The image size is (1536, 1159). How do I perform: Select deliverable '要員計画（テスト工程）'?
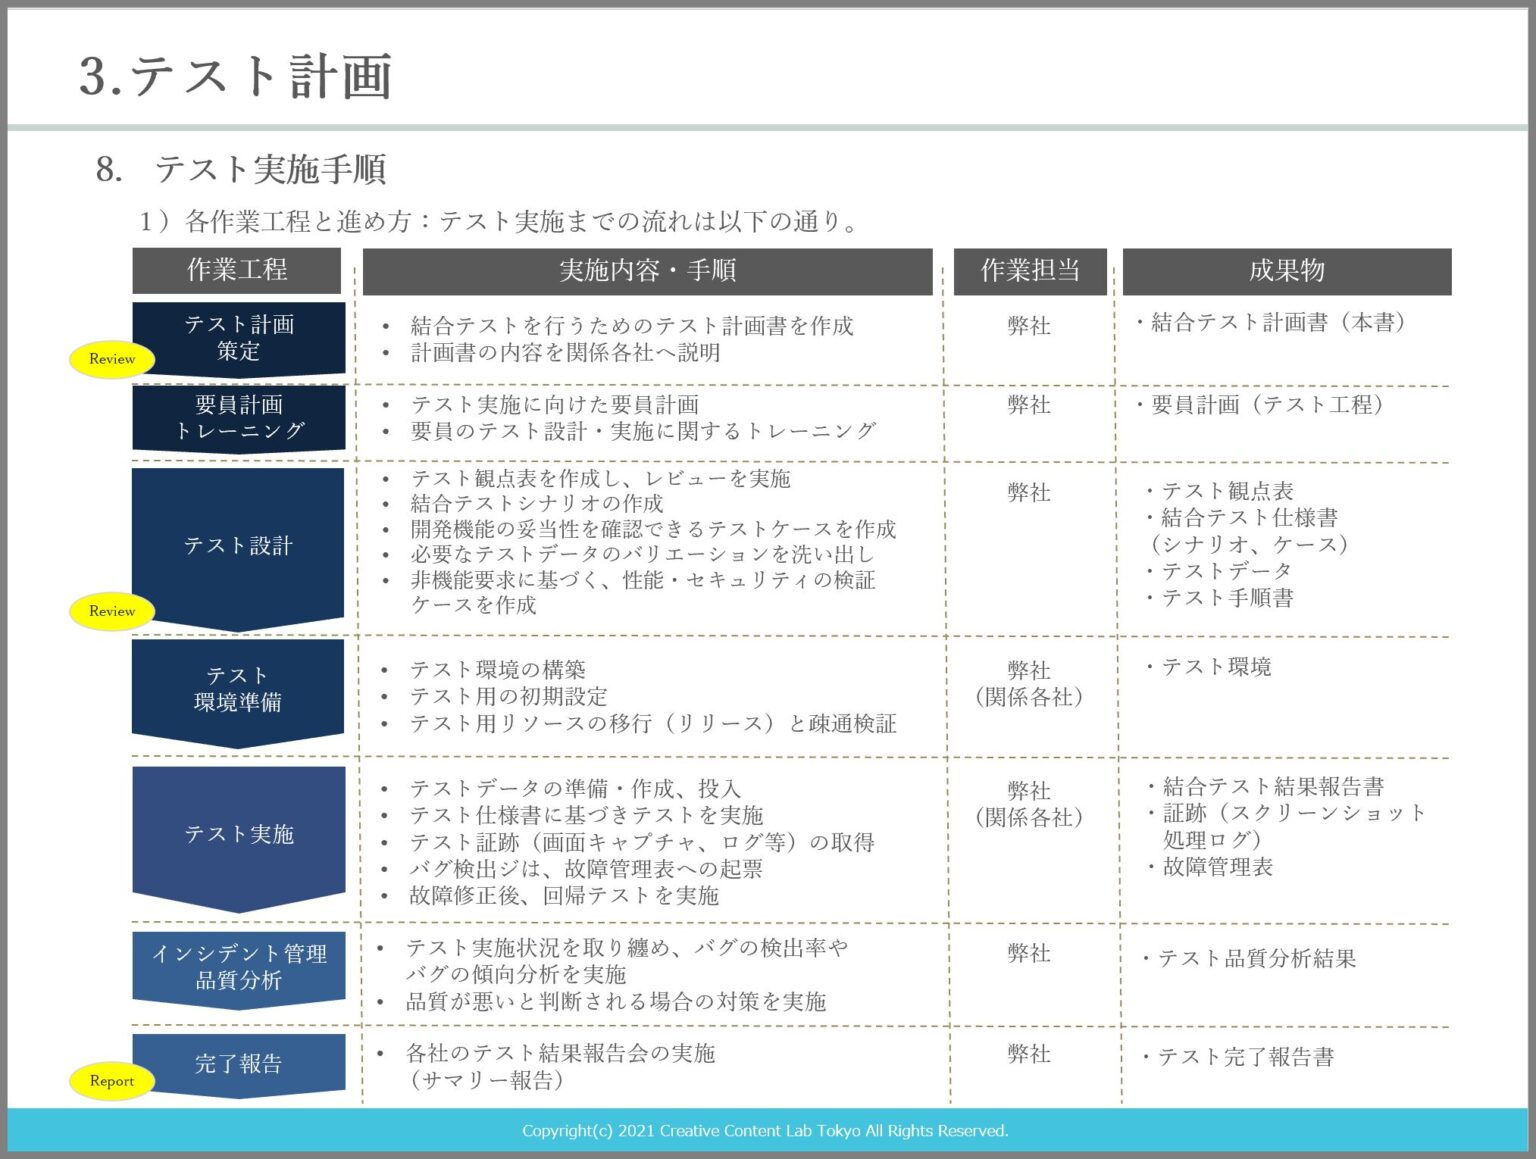pyautogui.click(x=1262, y=405)
